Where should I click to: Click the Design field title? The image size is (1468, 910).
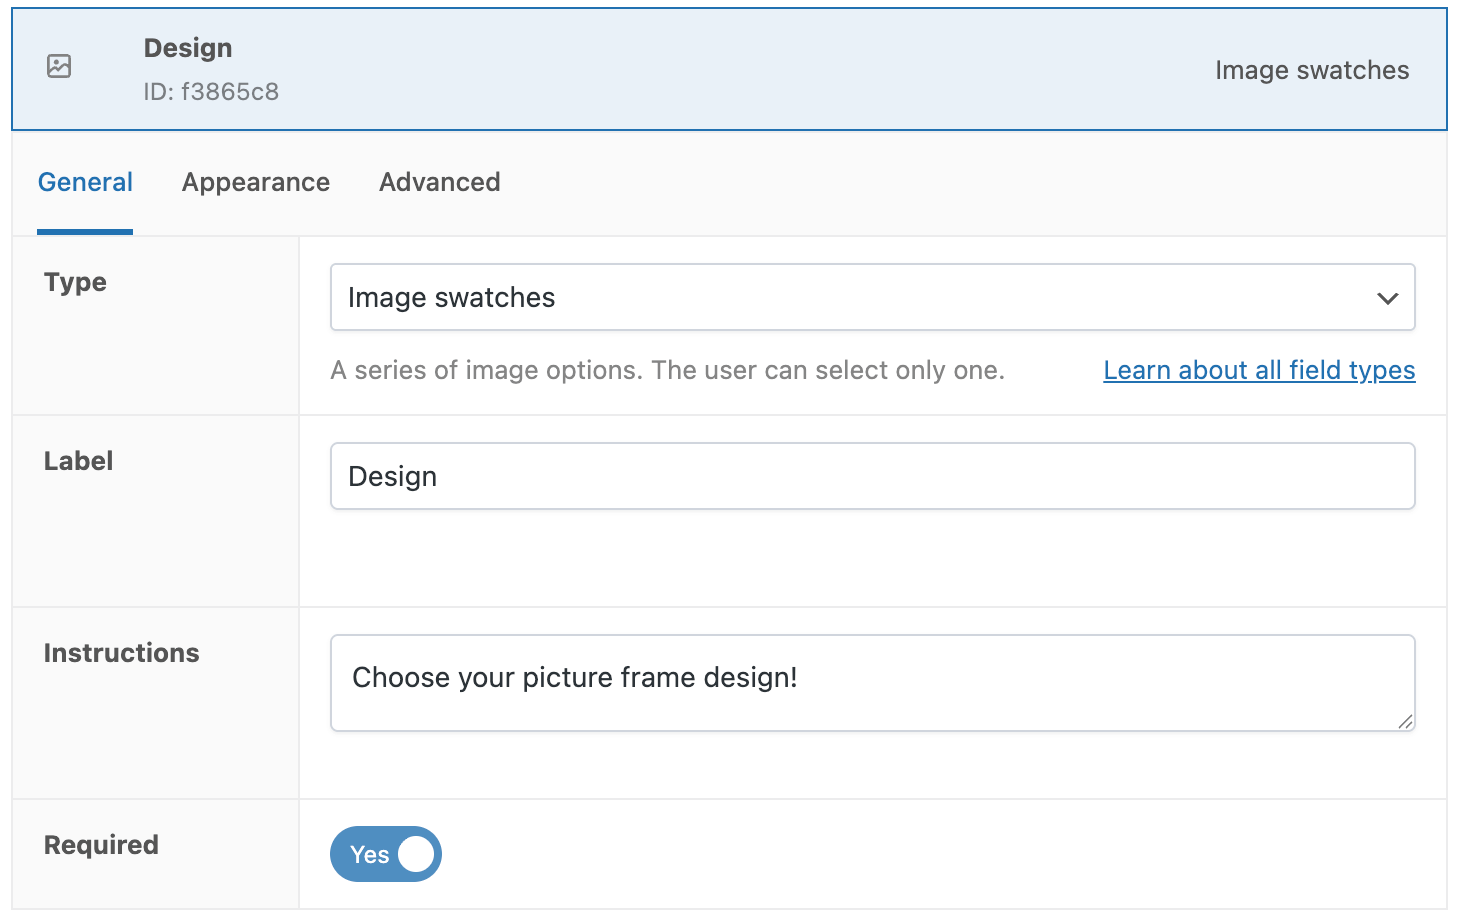188,47
